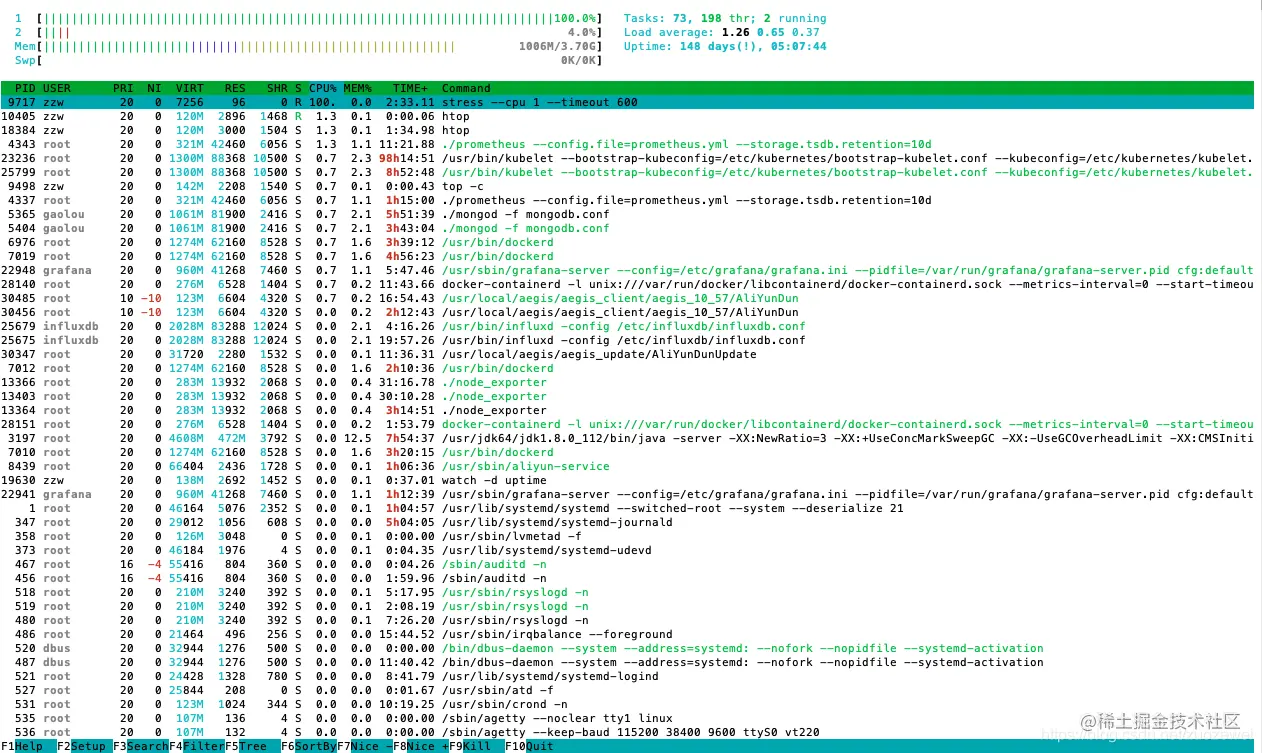Click the Uptime 148 days line
This screenshot has width=1262, height=753.
[x=725, y=46]
